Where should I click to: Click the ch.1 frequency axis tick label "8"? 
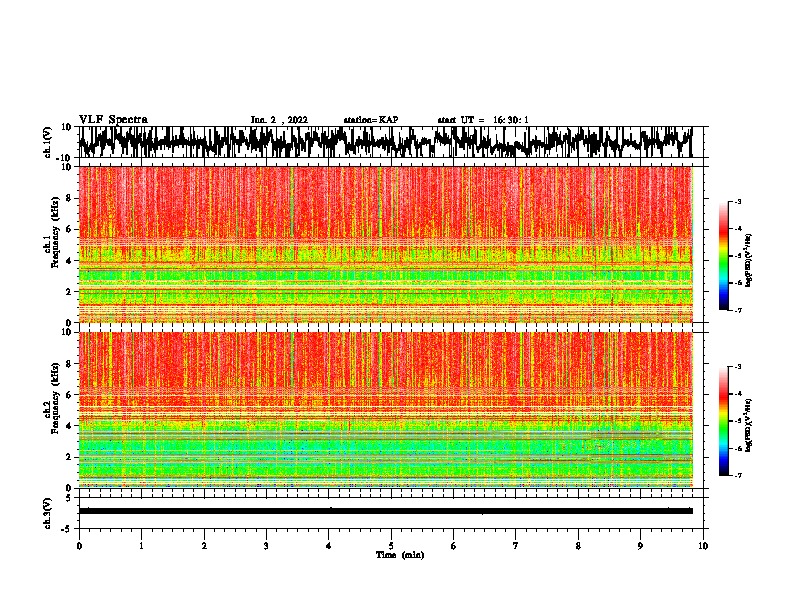[69, 198]
